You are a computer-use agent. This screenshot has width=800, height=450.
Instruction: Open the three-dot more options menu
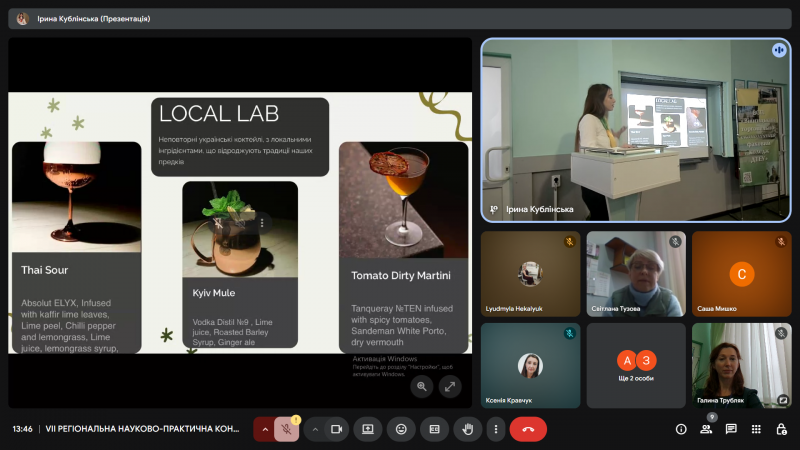pos(495,429)
